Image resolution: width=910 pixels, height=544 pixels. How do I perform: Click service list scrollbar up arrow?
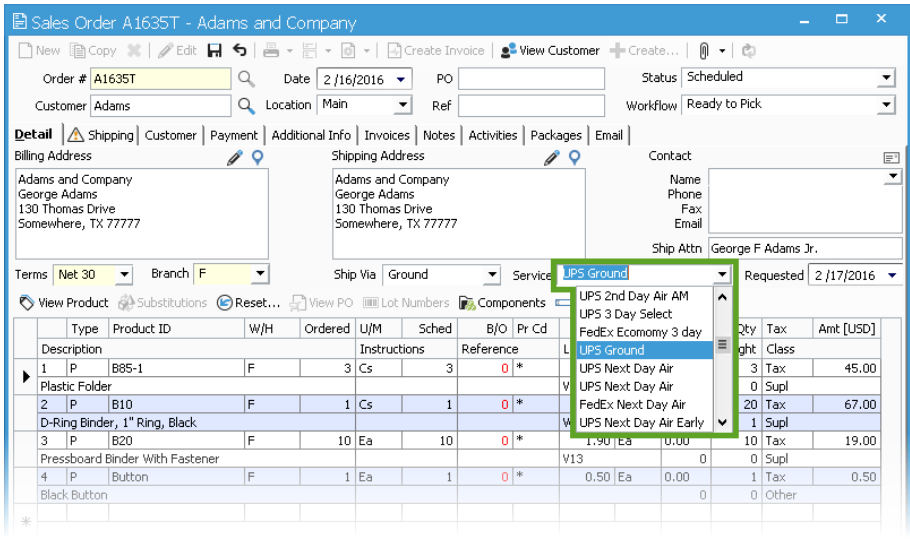click(723, 297)
